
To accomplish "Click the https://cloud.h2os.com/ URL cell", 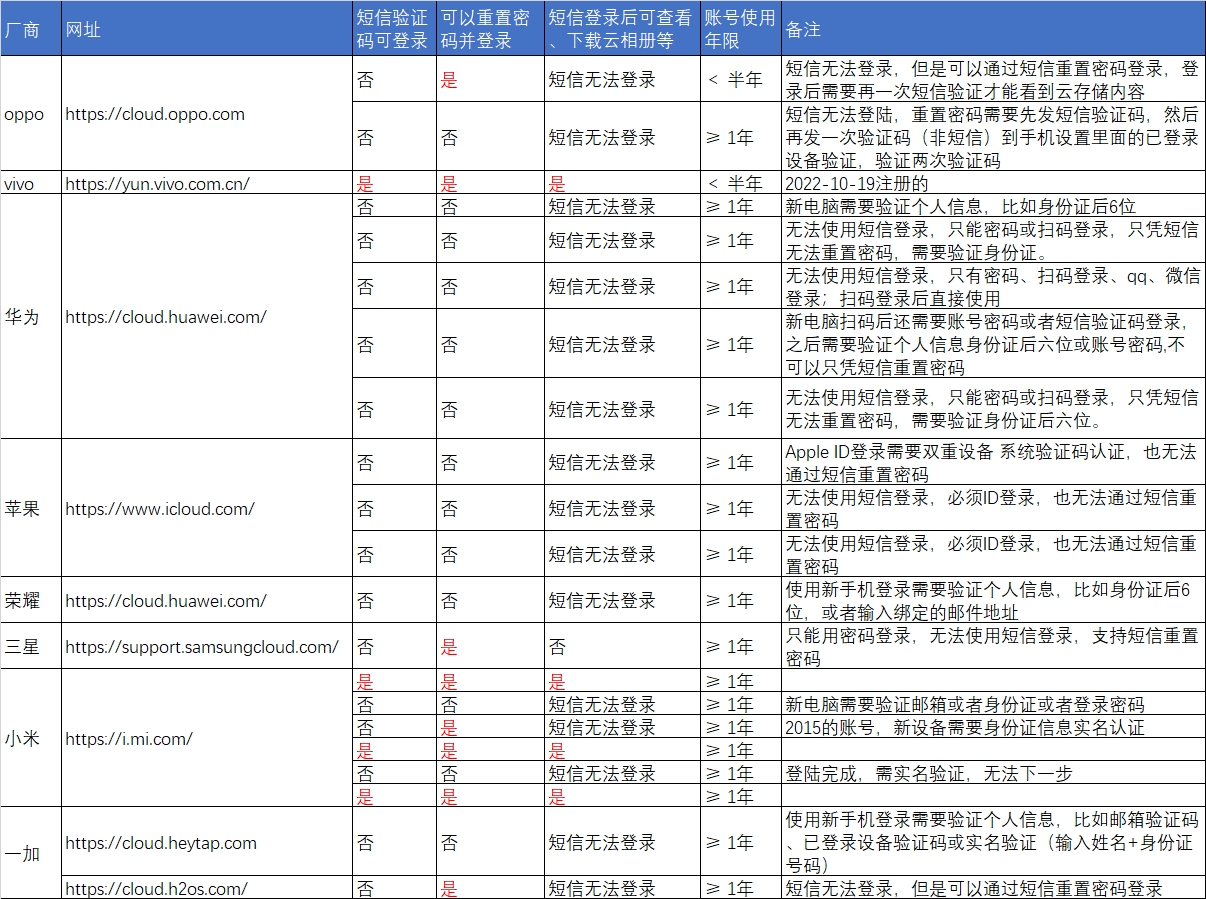I will pos(206,888).
